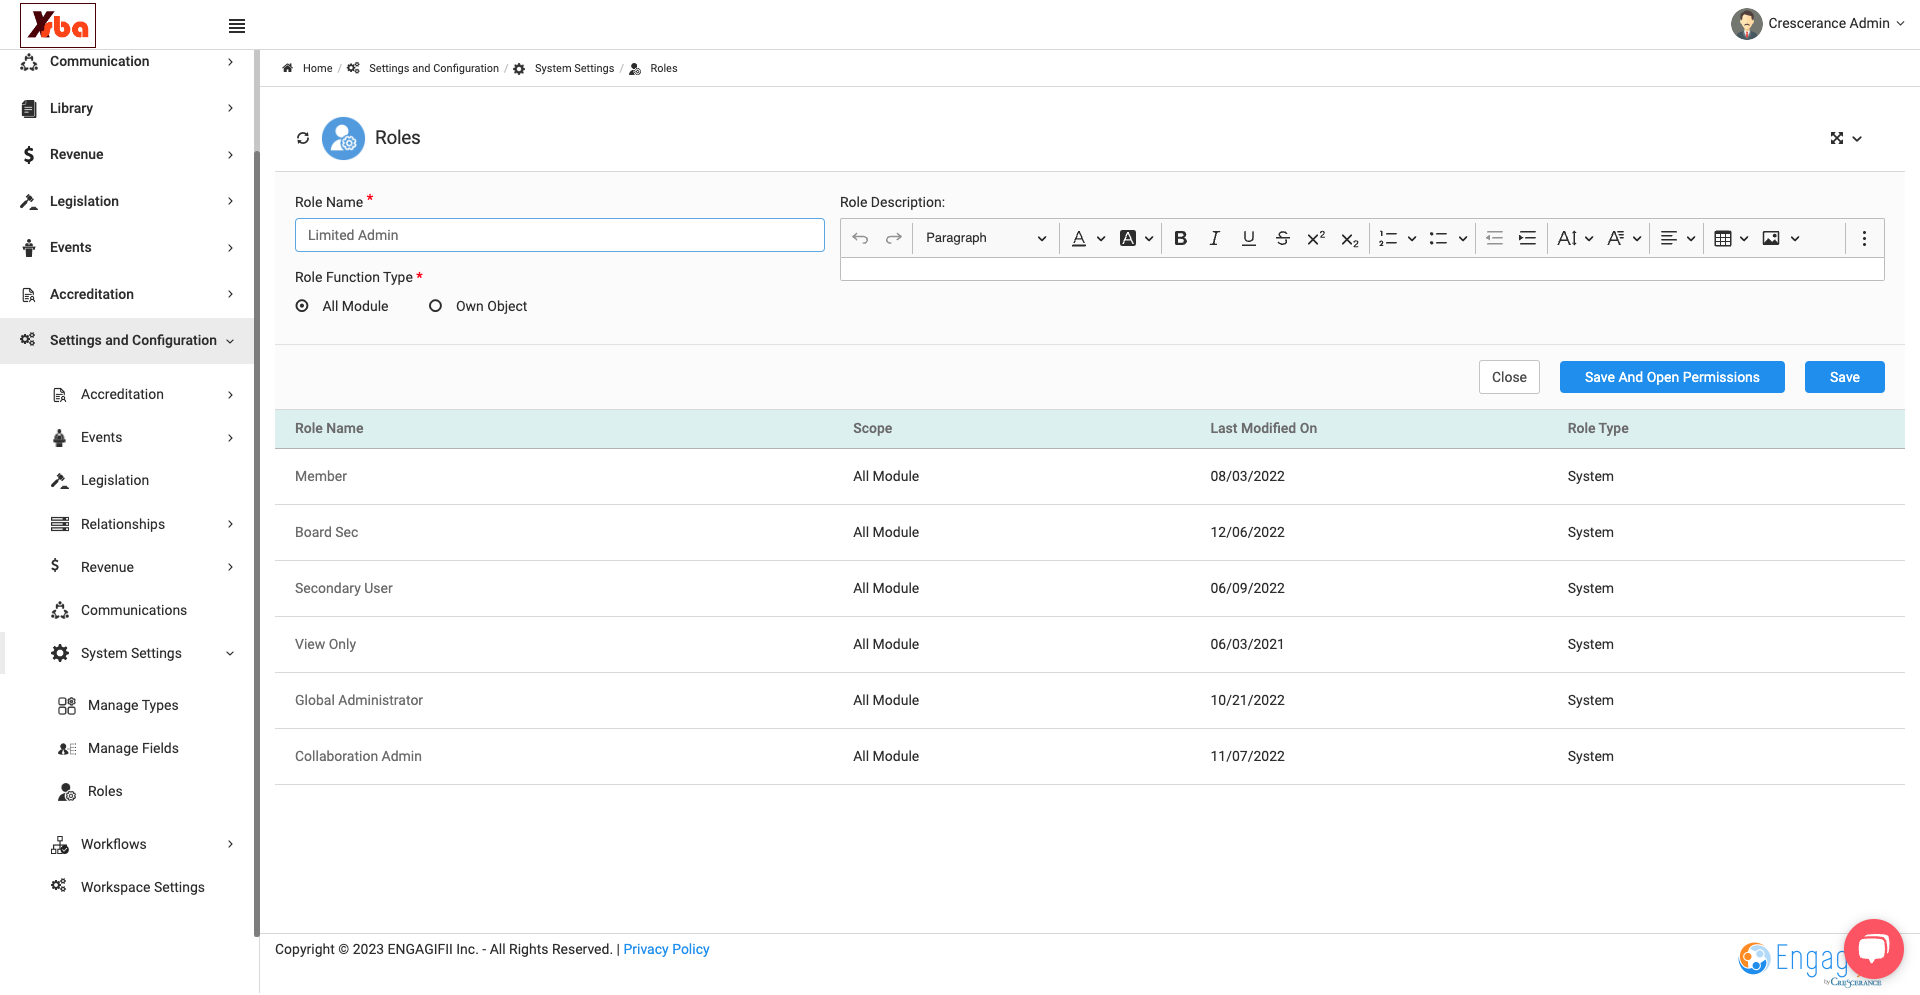Image resolution: width=1920 pixels, height=995 pixels.
Task: Click the Close button
Action: pos(1509,377)
